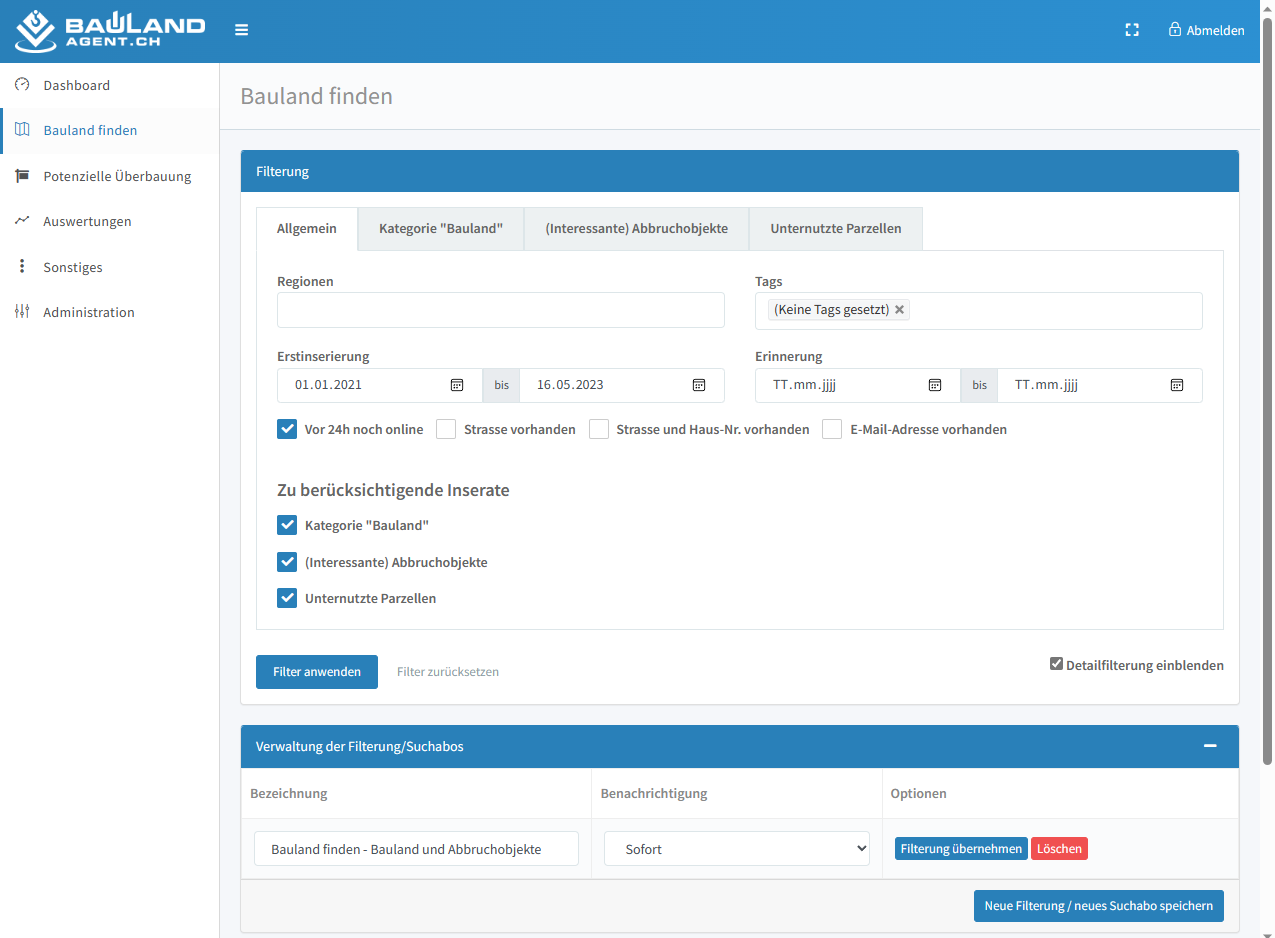The width and height of the screenshot is (1275, 938).
Task: Disable 'Detailfilterung einblenden' checkbox
Action: (1056, 664)
